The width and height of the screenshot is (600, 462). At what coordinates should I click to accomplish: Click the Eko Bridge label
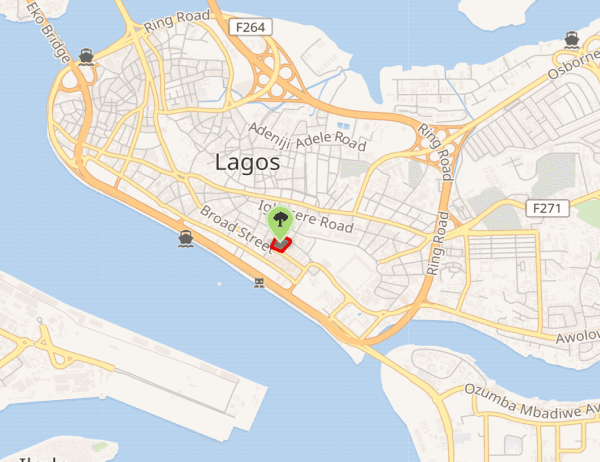(48, 31)
